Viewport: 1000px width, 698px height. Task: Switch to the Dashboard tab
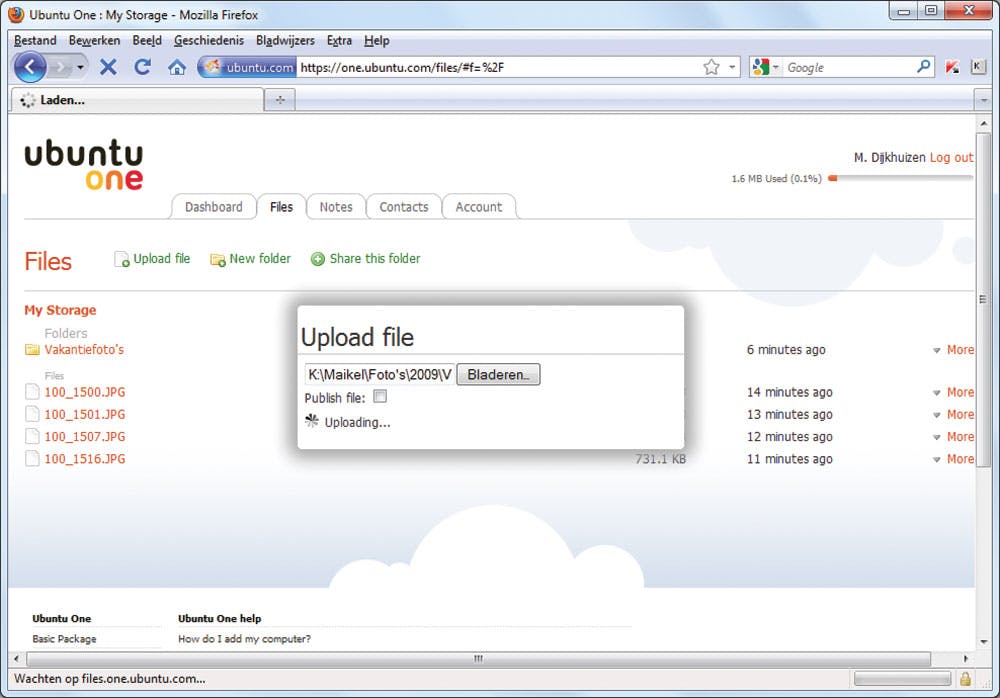click(214, 207)
